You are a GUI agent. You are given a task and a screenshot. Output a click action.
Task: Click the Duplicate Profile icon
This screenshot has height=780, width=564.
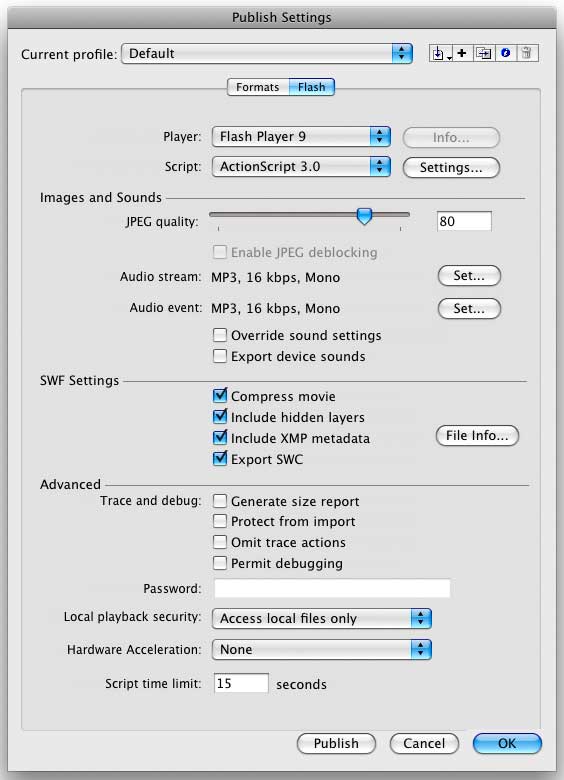(483, 53)
